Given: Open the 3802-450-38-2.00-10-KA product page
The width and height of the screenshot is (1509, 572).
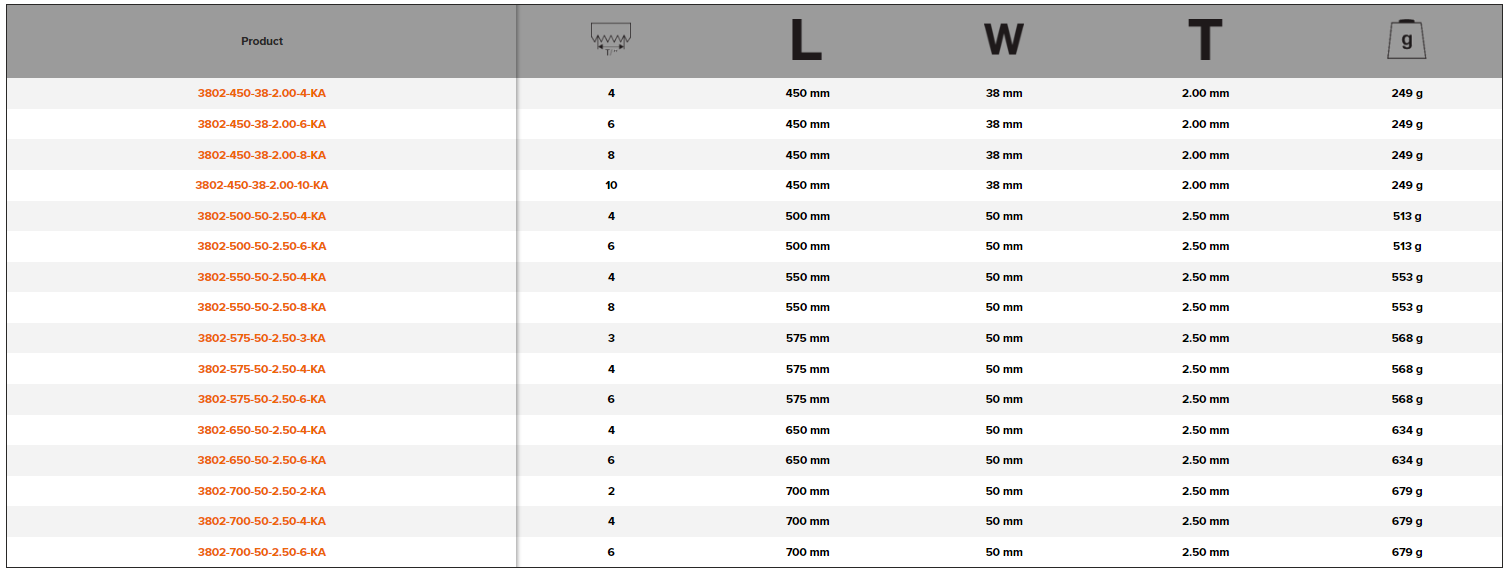Looking at the screenshot, I should (262, 186).
